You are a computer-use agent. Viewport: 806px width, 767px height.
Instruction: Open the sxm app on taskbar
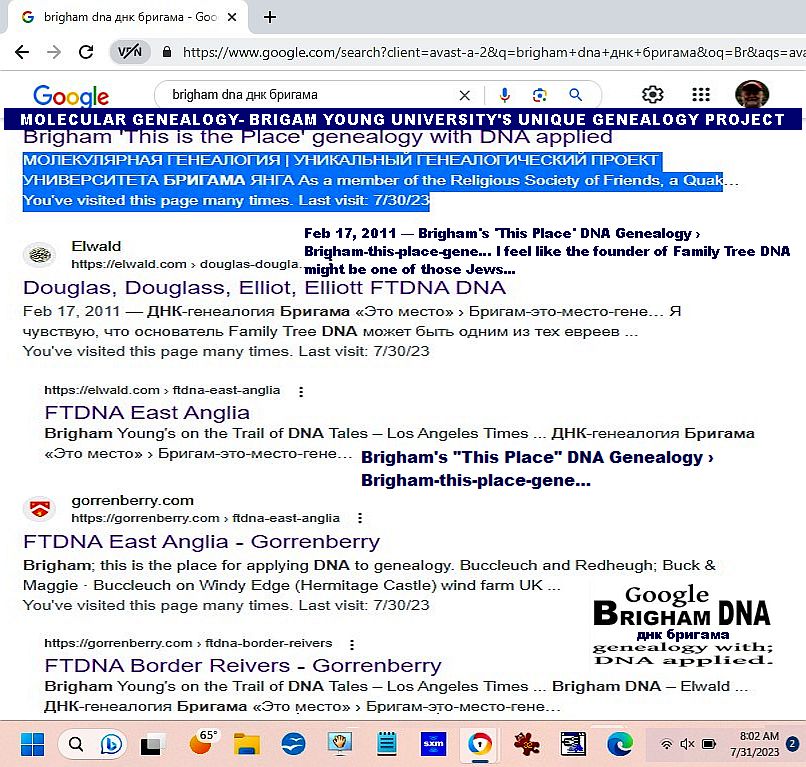point(433,744)
